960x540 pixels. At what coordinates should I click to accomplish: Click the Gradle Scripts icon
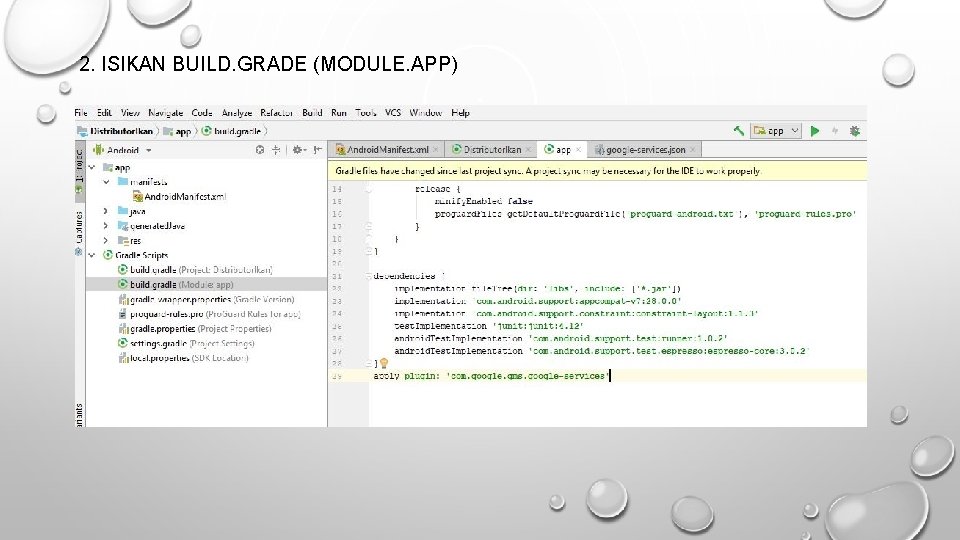click(x=108, y=255)
